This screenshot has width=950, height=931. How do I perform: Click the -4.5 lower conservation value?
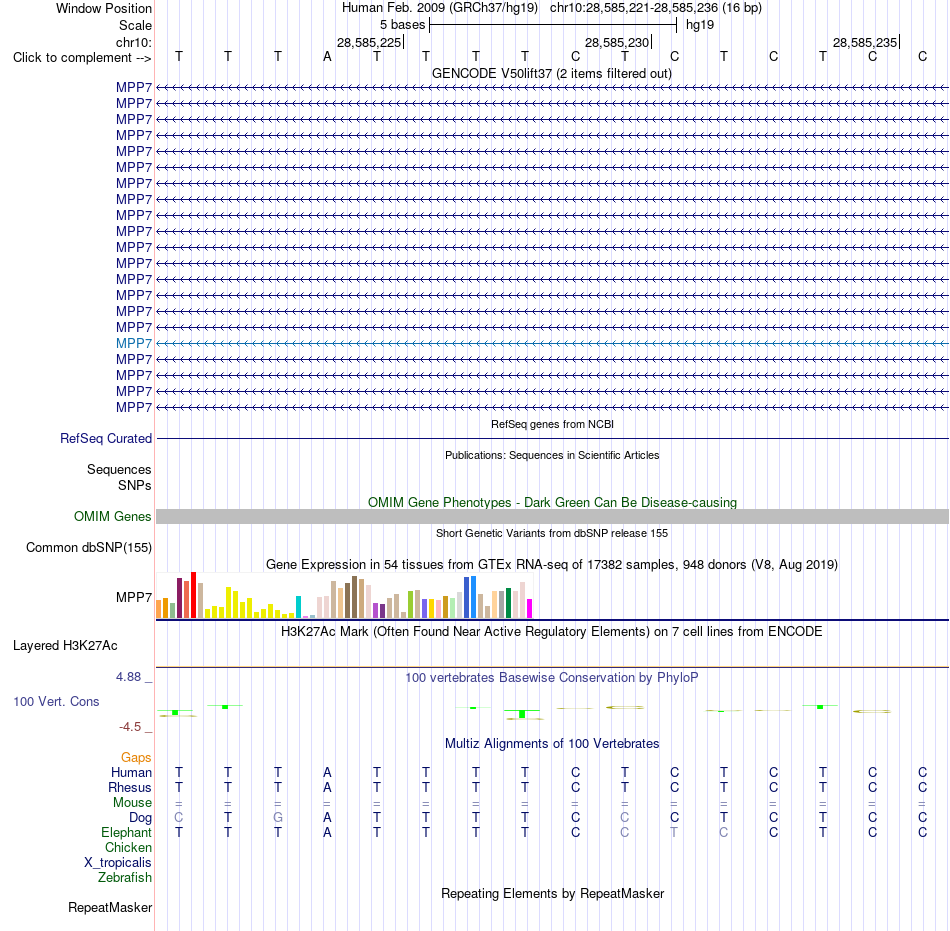pyautogui.click(x=130, y=726)
